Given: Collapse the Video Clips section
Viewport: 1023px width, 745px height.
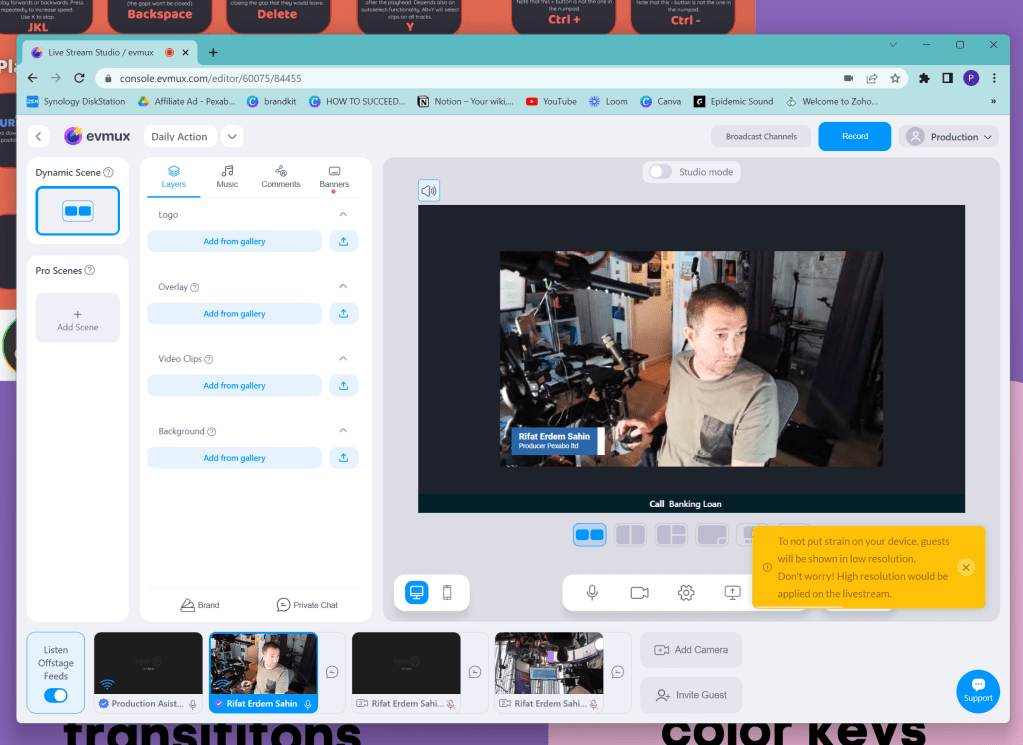Looking at the screenshot, I should (x=343, y=358).
